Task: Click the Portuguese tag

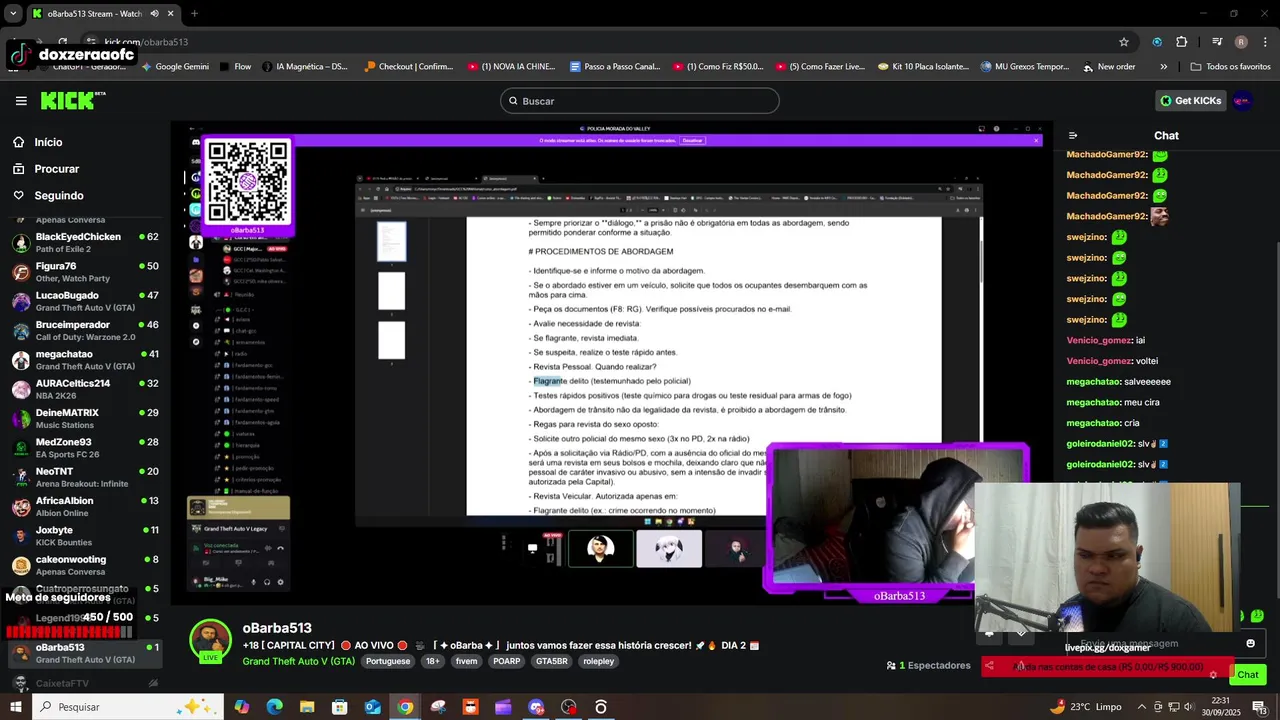Action: pyautogui.click(x=387, y=662)
